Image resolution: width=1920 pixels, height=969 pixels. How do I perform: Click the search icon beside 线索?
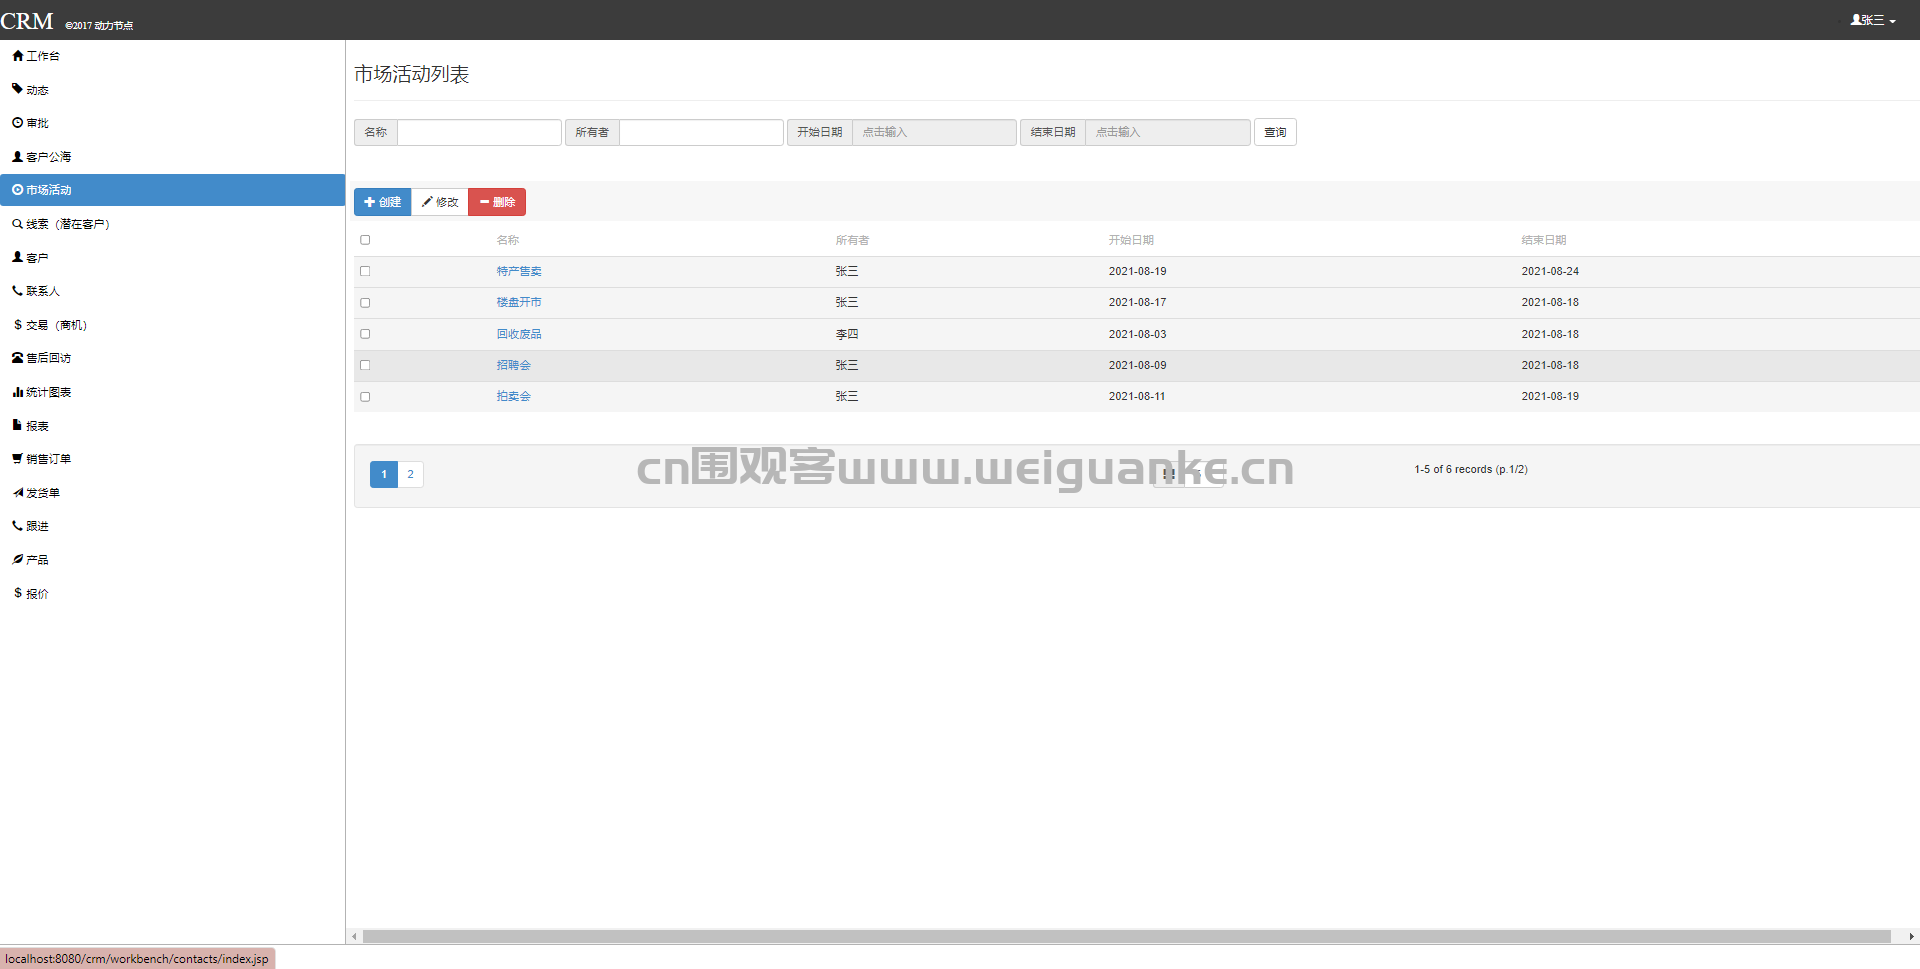coord(18,224)
